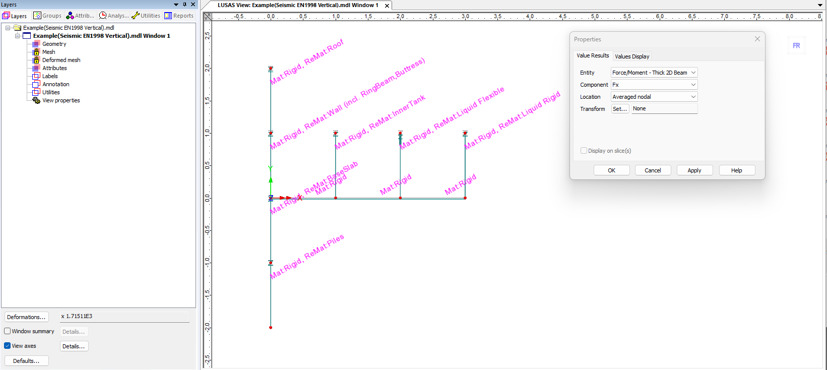Click the Transform field showing None

point(665,109)
